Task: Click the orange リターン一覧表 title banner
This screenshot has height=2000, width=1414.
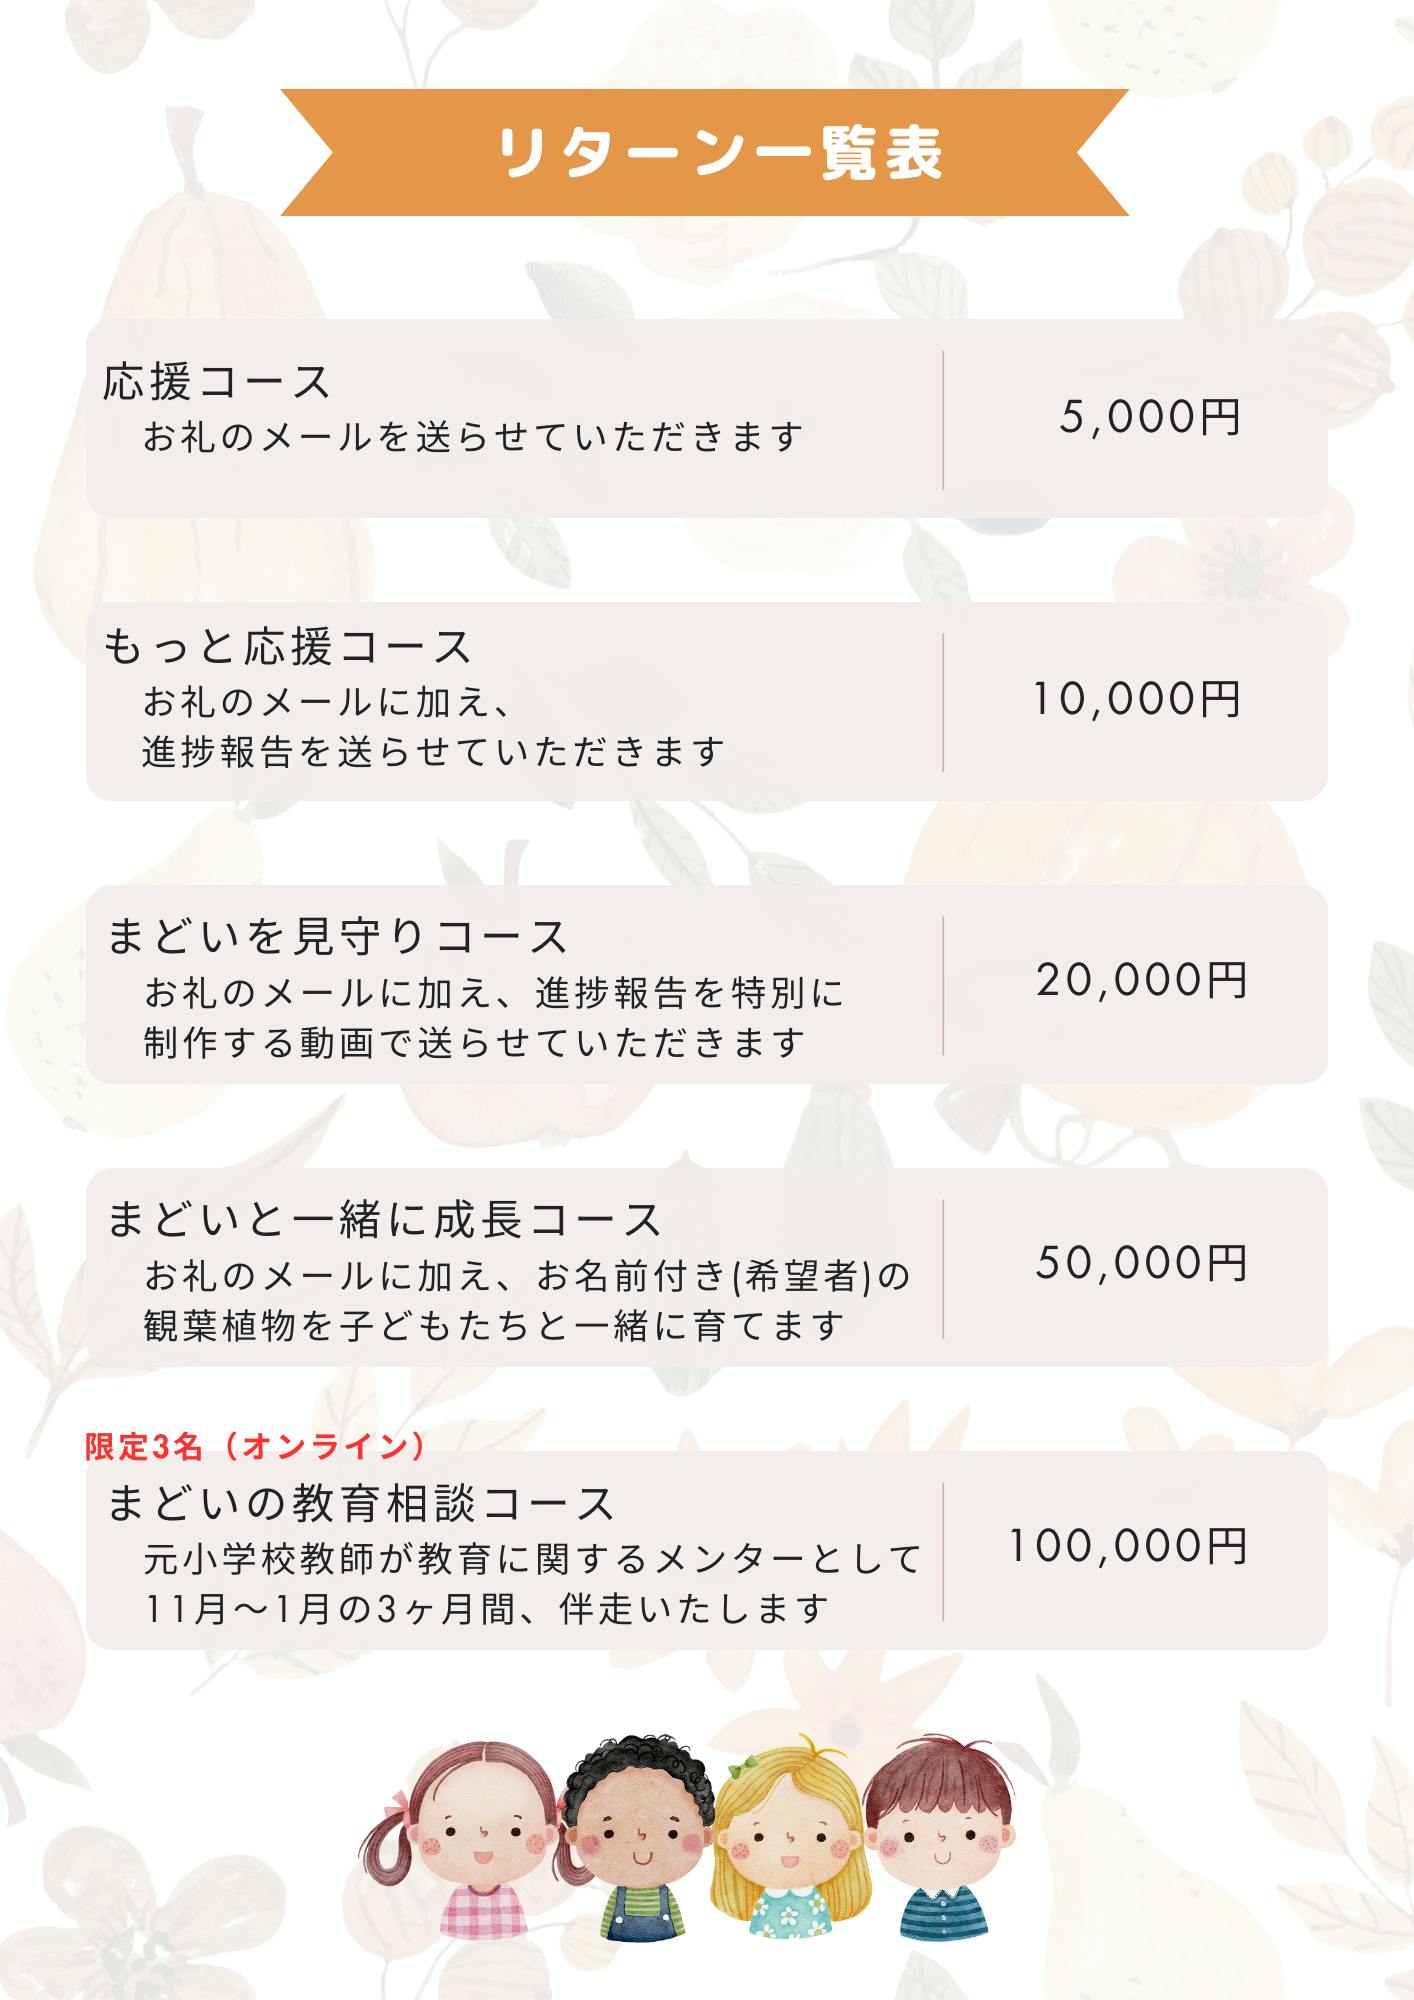Action: (x=705, y=153)
